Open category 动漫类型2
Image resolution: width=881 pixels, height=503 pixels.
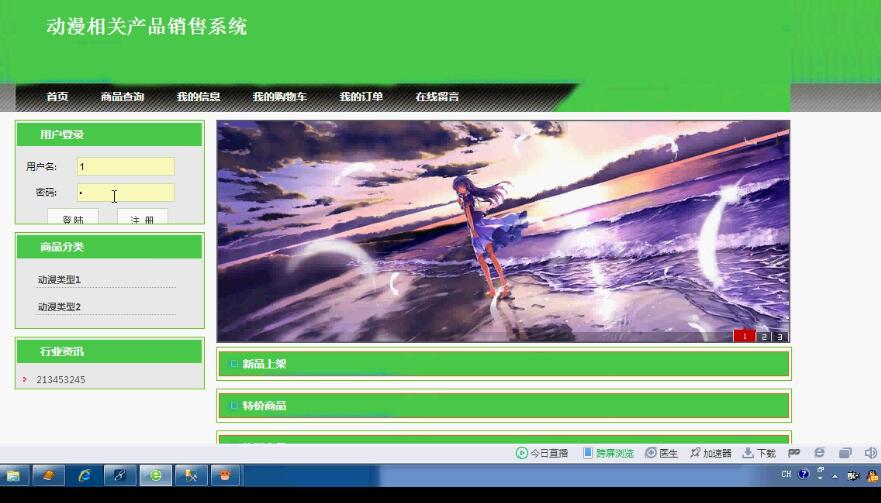pyautogui.click(x=59, y=306)
